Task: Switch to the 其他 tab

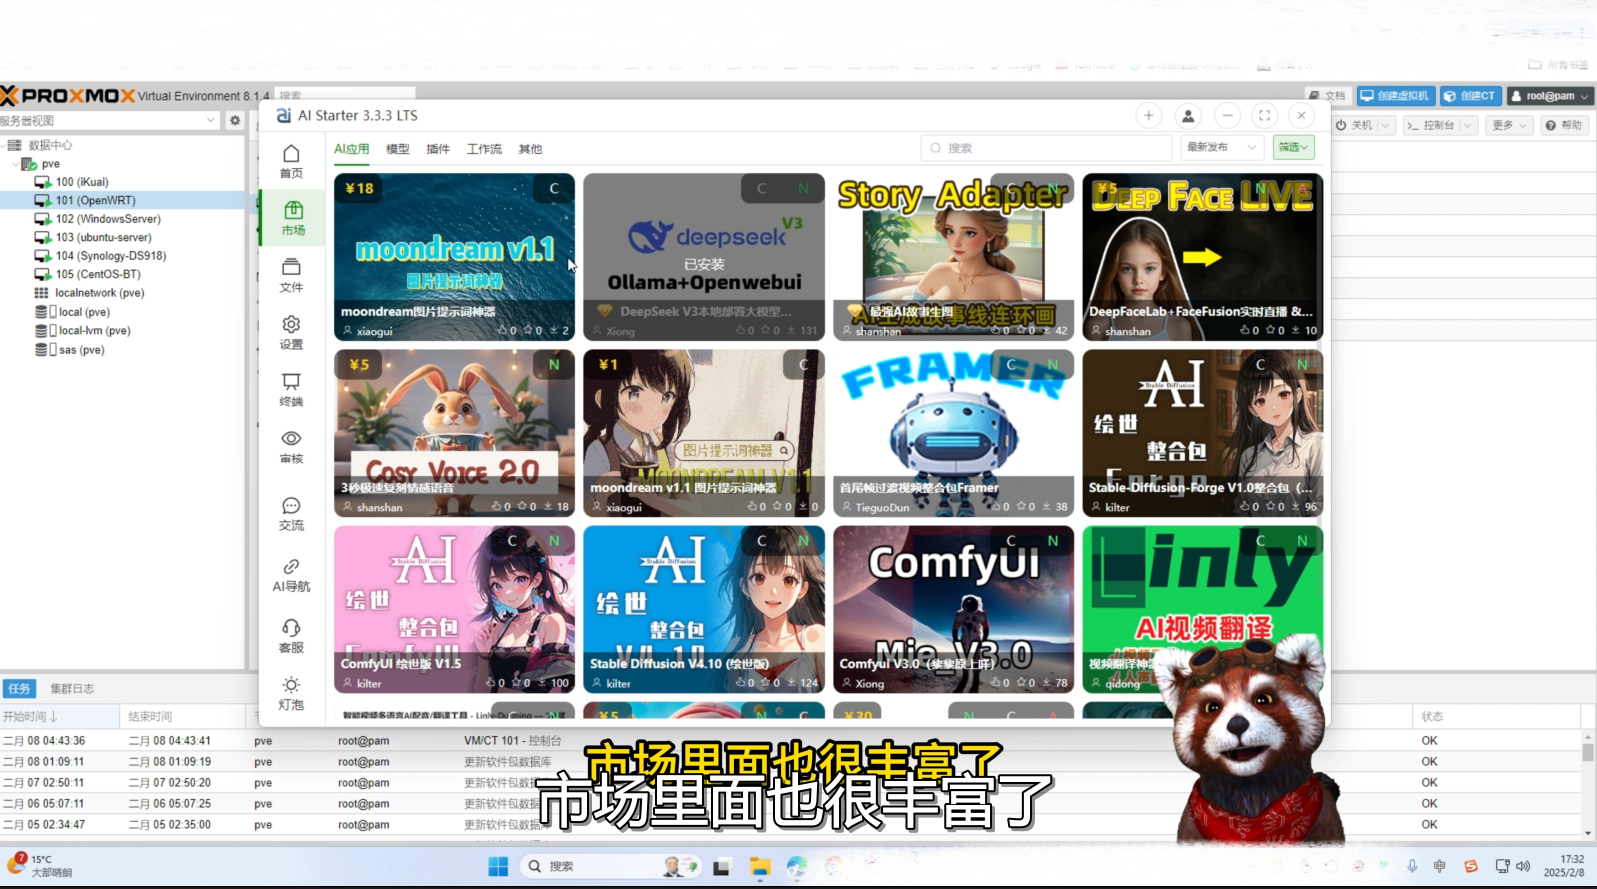Action: [x=530, y=149]
